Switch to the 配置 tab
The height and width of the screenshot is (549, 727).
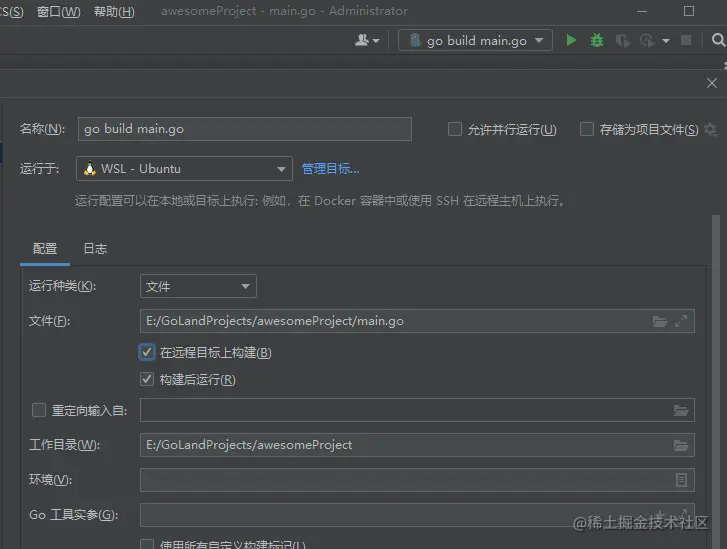[45, 249]
